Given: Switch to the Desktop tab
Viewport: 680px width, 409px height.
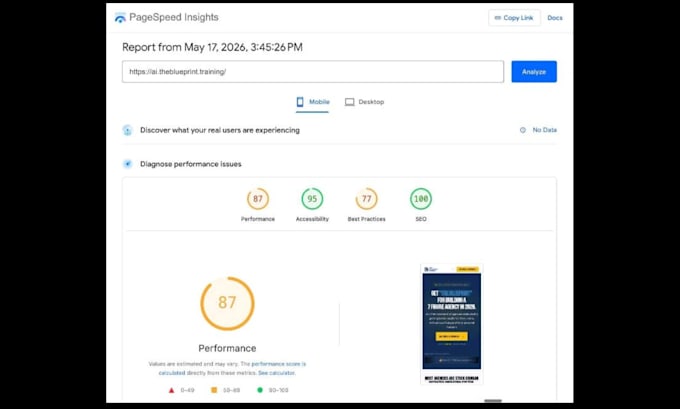Looking at the screenshot, I should tap(364, 102).
